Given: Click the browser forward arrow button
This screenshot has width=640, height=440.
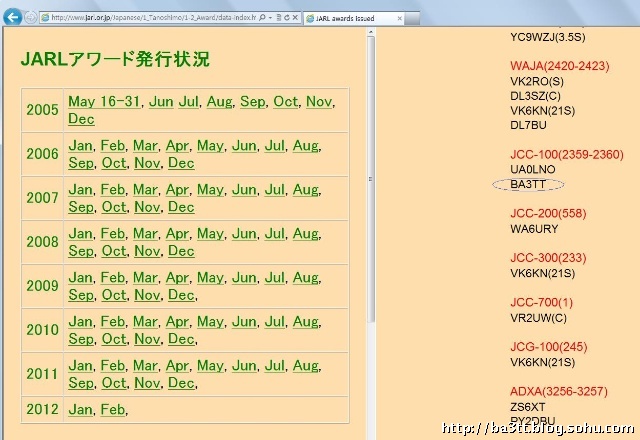Looking at the screenshot, I should click(31, 18).
